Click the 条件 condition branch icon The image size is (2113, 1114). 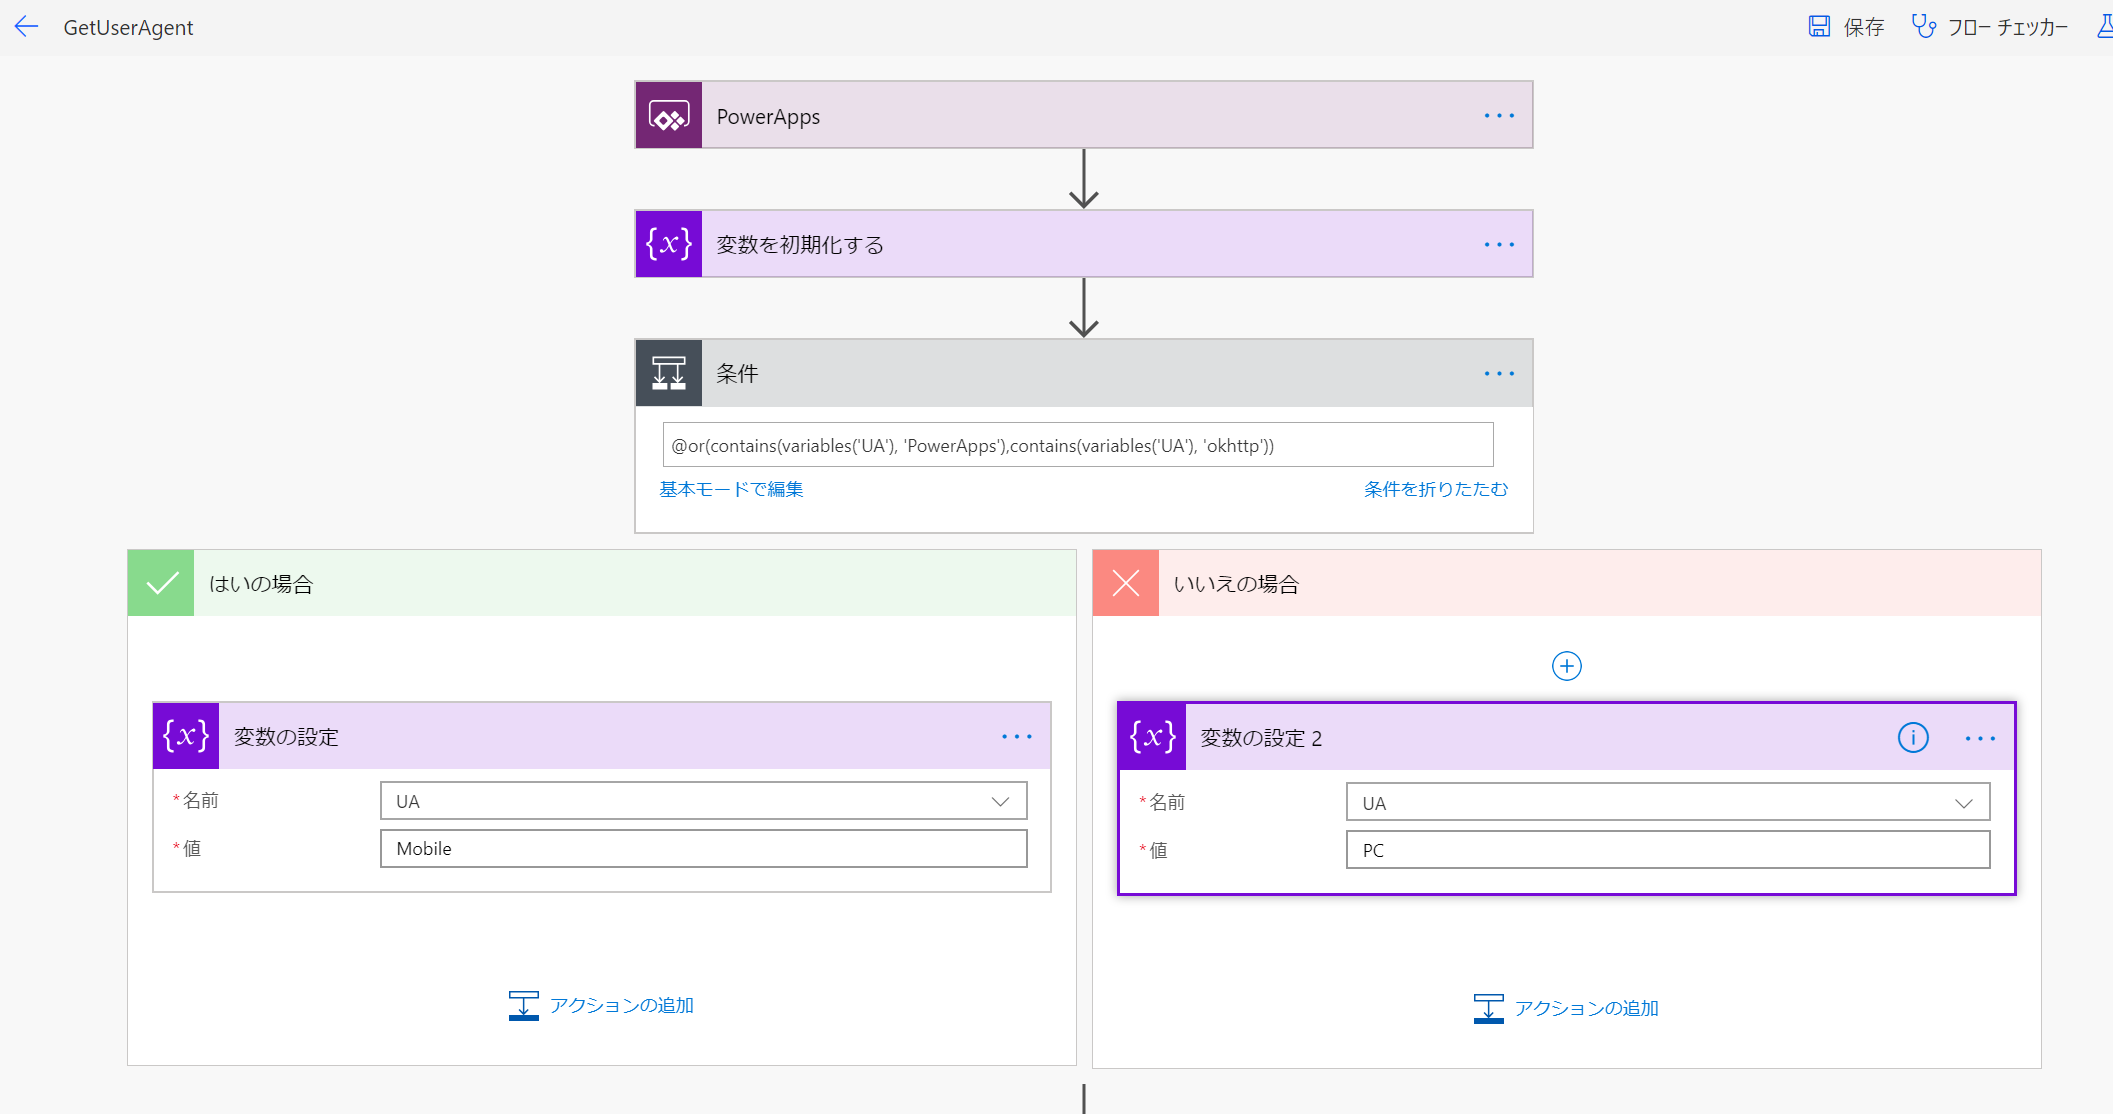tap(668, 372)
